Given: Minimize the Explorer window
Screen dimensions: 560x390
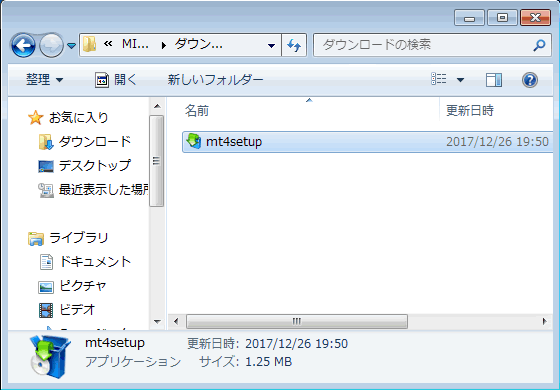Looking at the screenshot, I should coord(469,18).
